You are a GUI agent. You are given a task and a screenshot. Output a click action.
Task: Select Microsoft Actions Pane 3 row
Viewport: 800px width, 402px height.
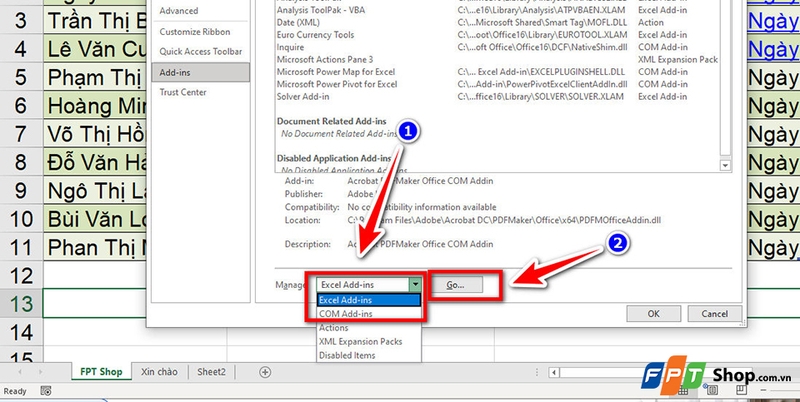pos(497,60)
